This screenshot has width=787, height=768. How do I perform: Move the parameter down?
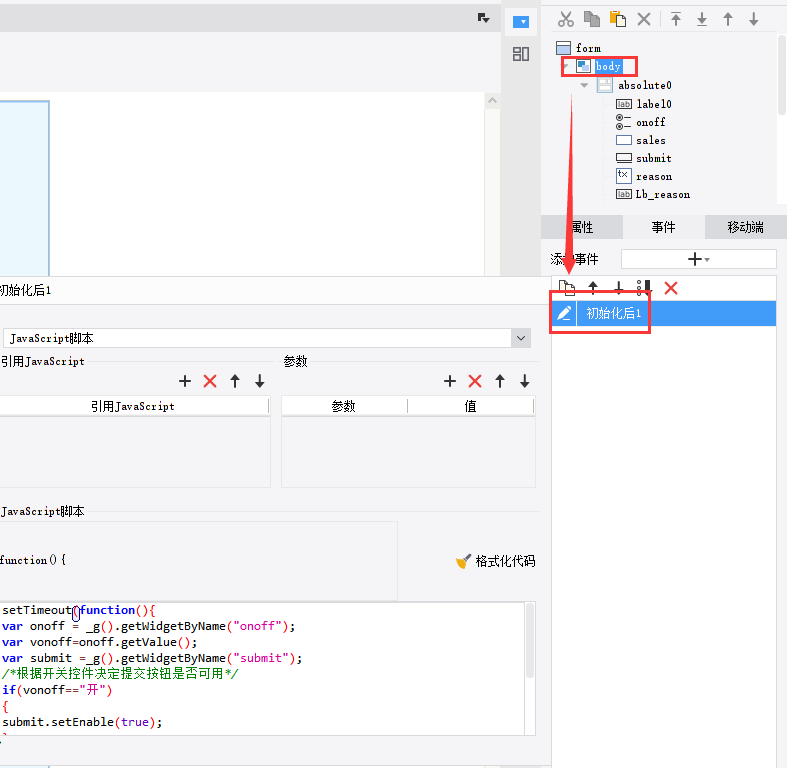coord(524,381)
